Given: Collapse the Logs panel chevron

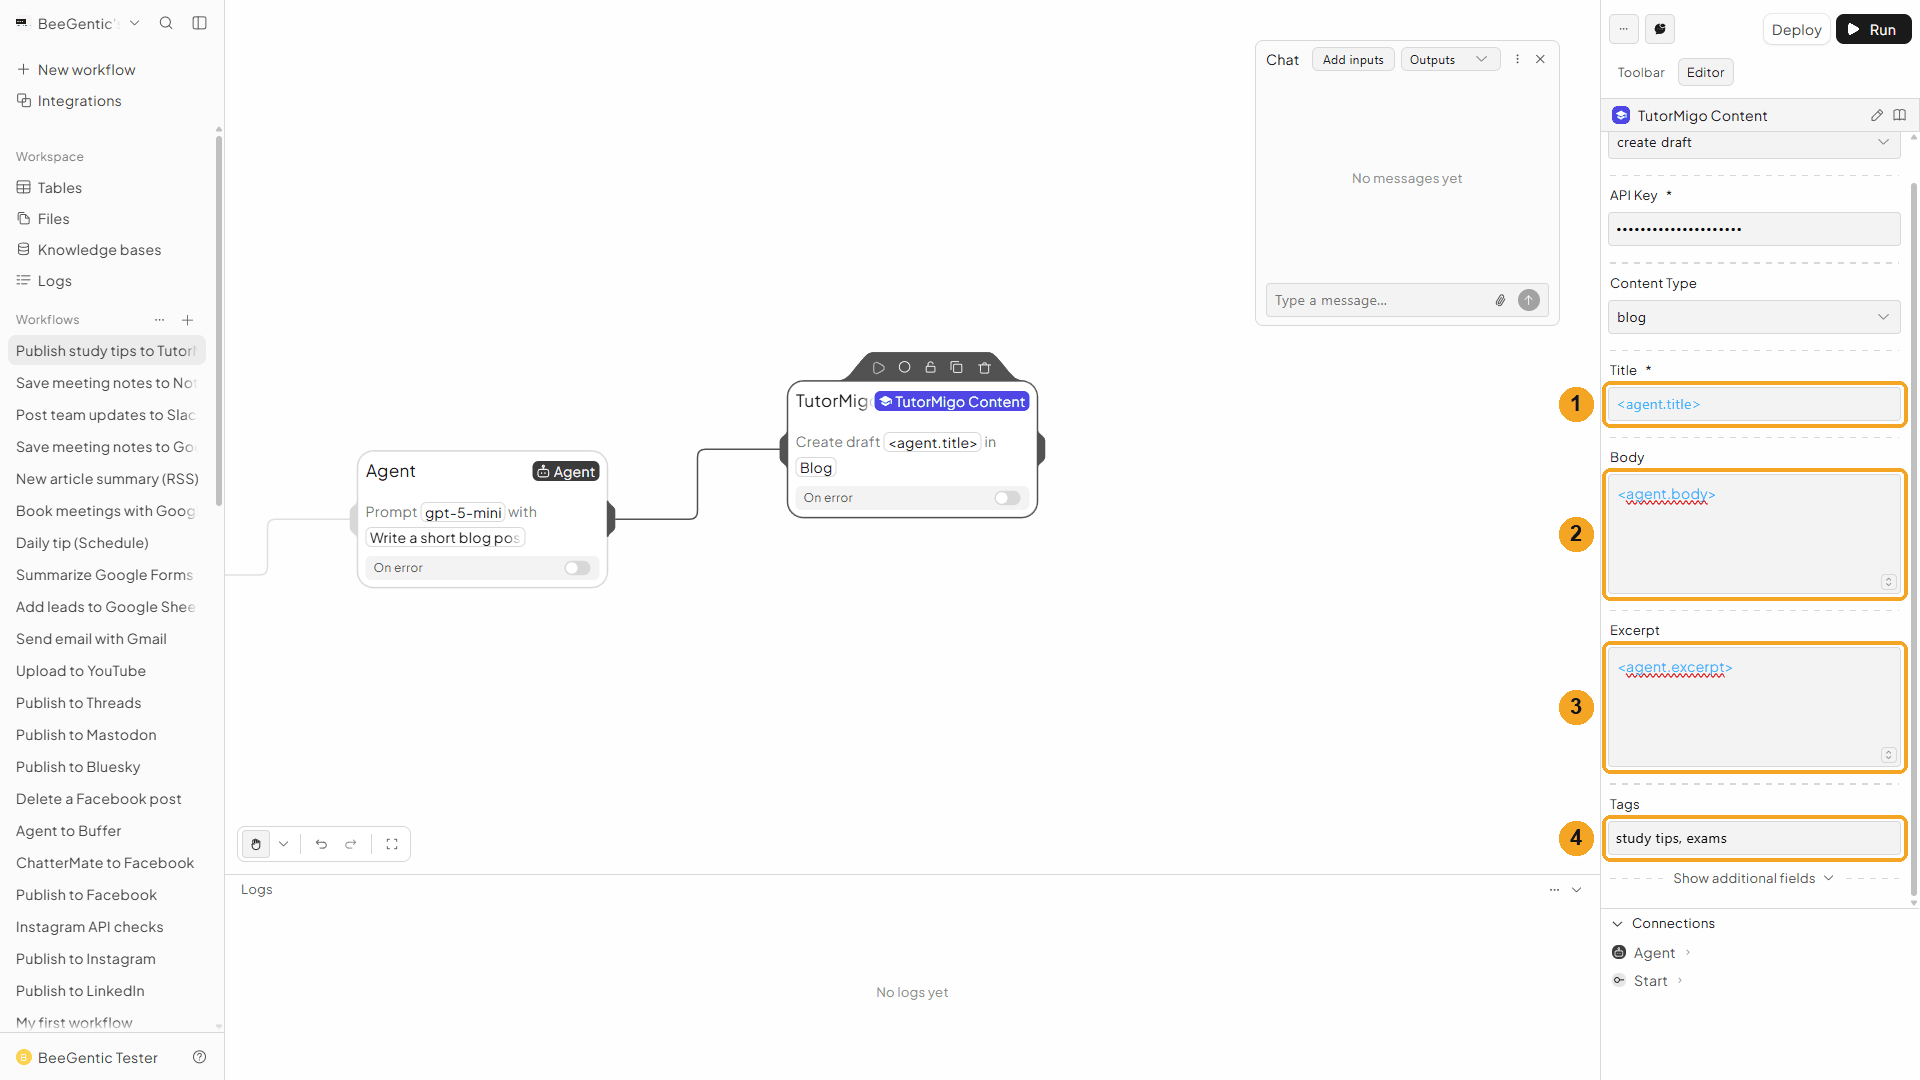Looking at the screenshot, I should coord(1577,890).
